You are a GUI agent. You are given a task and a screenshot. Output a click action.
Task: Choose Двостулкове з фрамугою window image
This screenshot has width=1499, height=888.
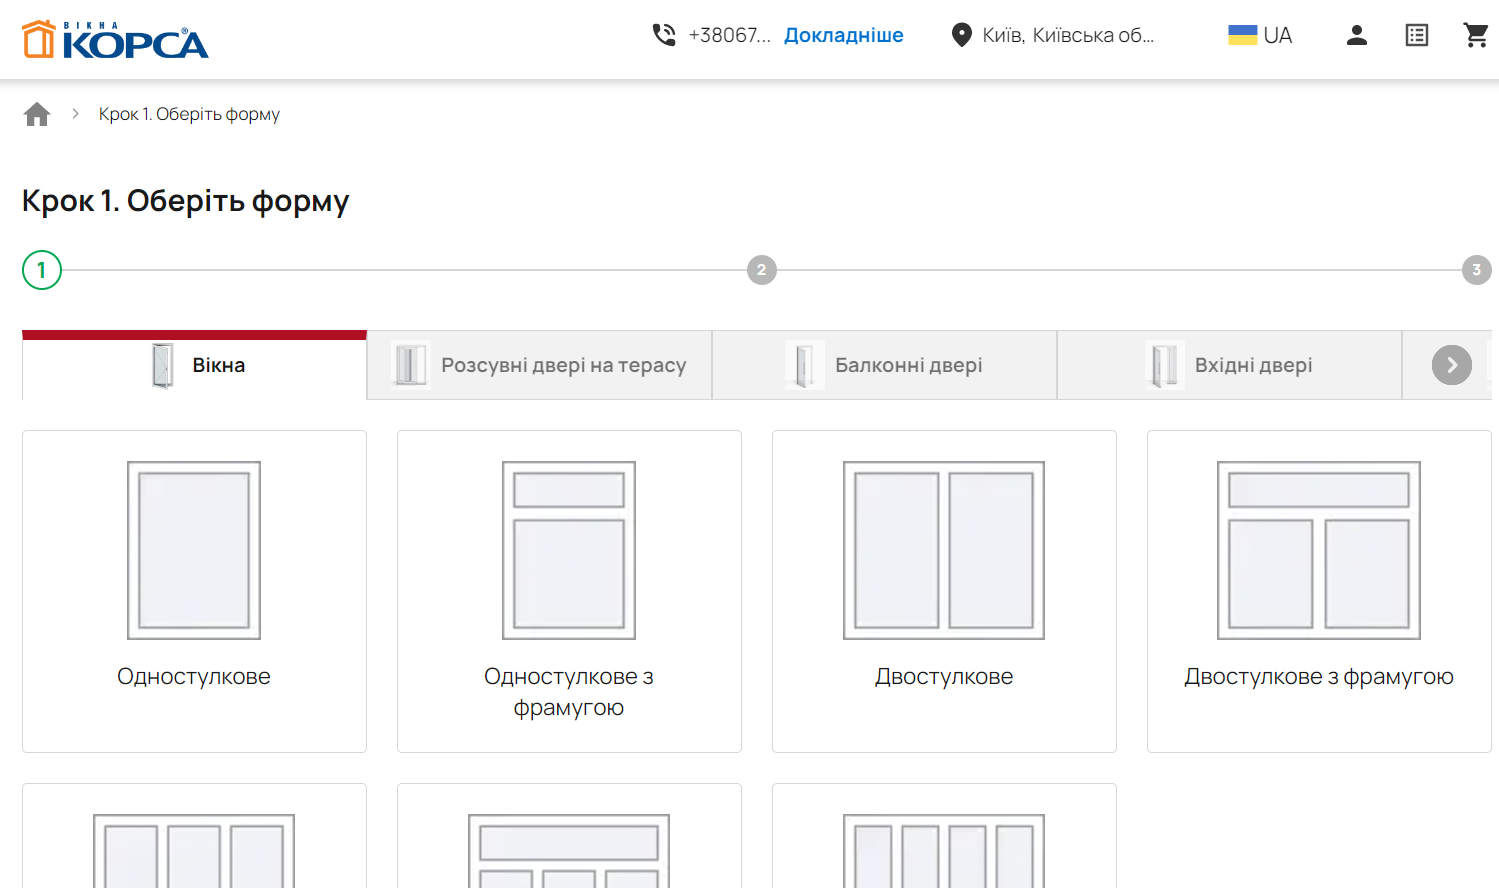coord(1319,550)
